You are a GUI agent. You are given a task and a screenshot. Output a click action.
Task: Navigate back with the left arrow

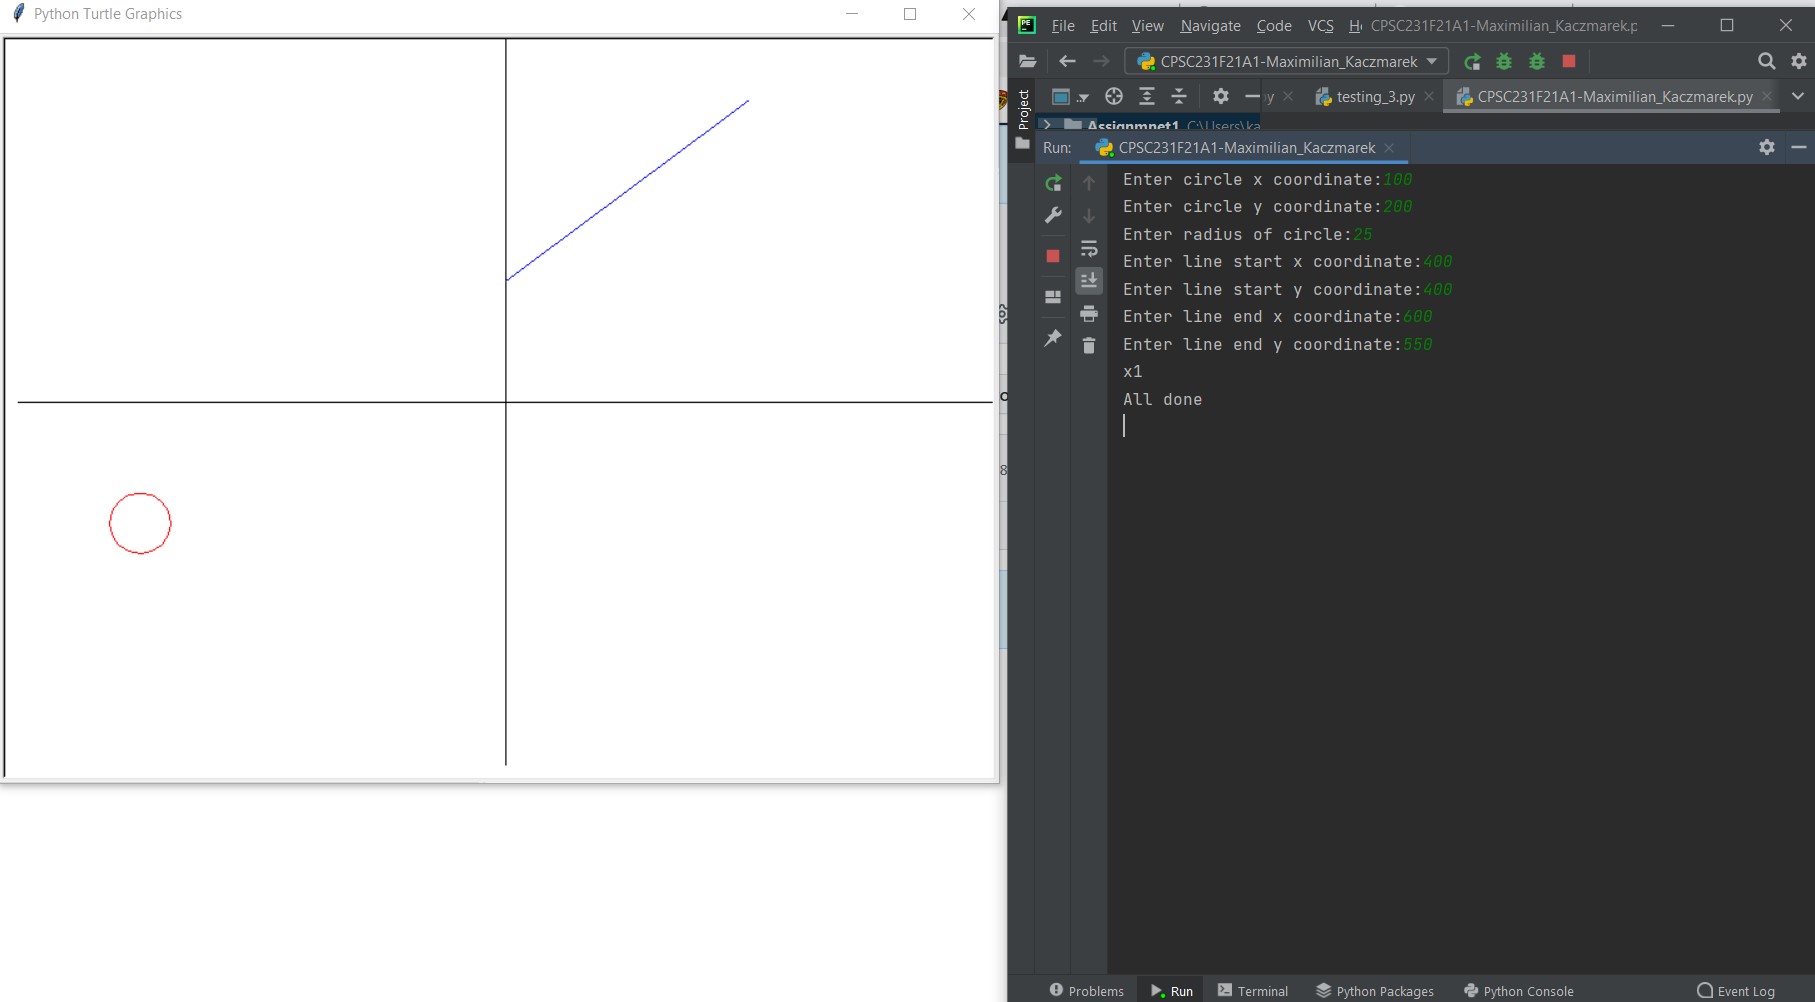pyautogui.click(x=1067, y=61)
